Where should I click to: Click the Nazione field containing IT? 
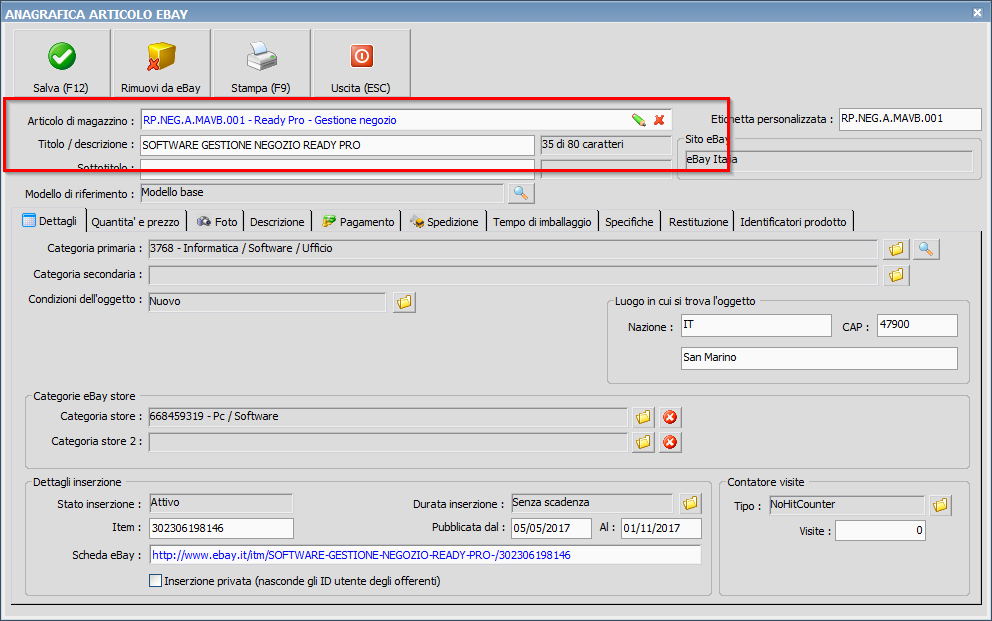(756, 326)
